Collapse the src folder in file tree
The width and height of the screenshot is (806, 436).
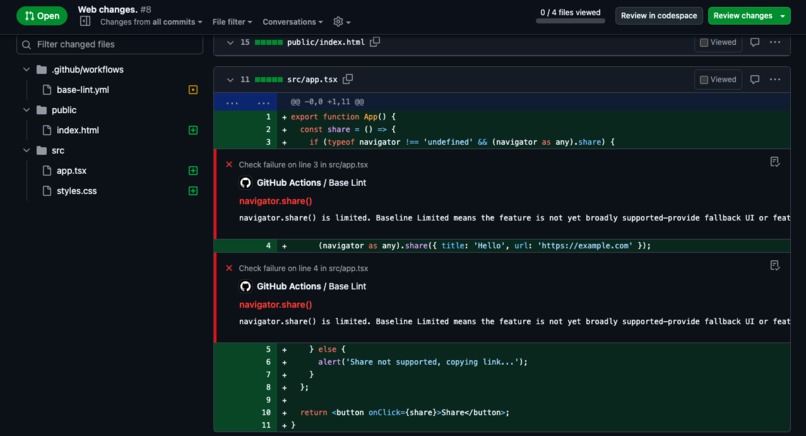tap(26, 151)
